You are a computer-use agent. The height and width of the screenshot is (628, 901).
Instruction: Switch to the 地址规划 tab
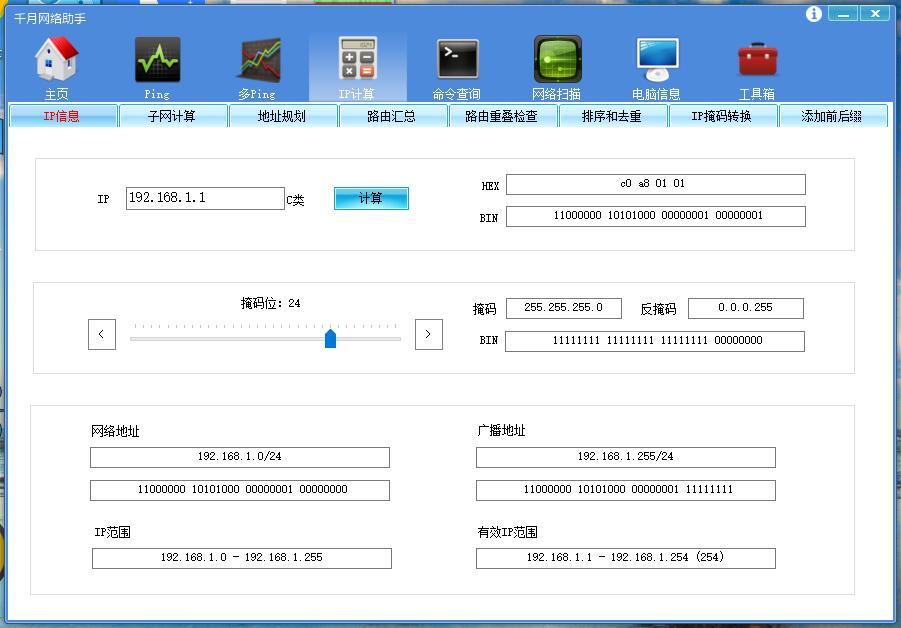[282, 116]
